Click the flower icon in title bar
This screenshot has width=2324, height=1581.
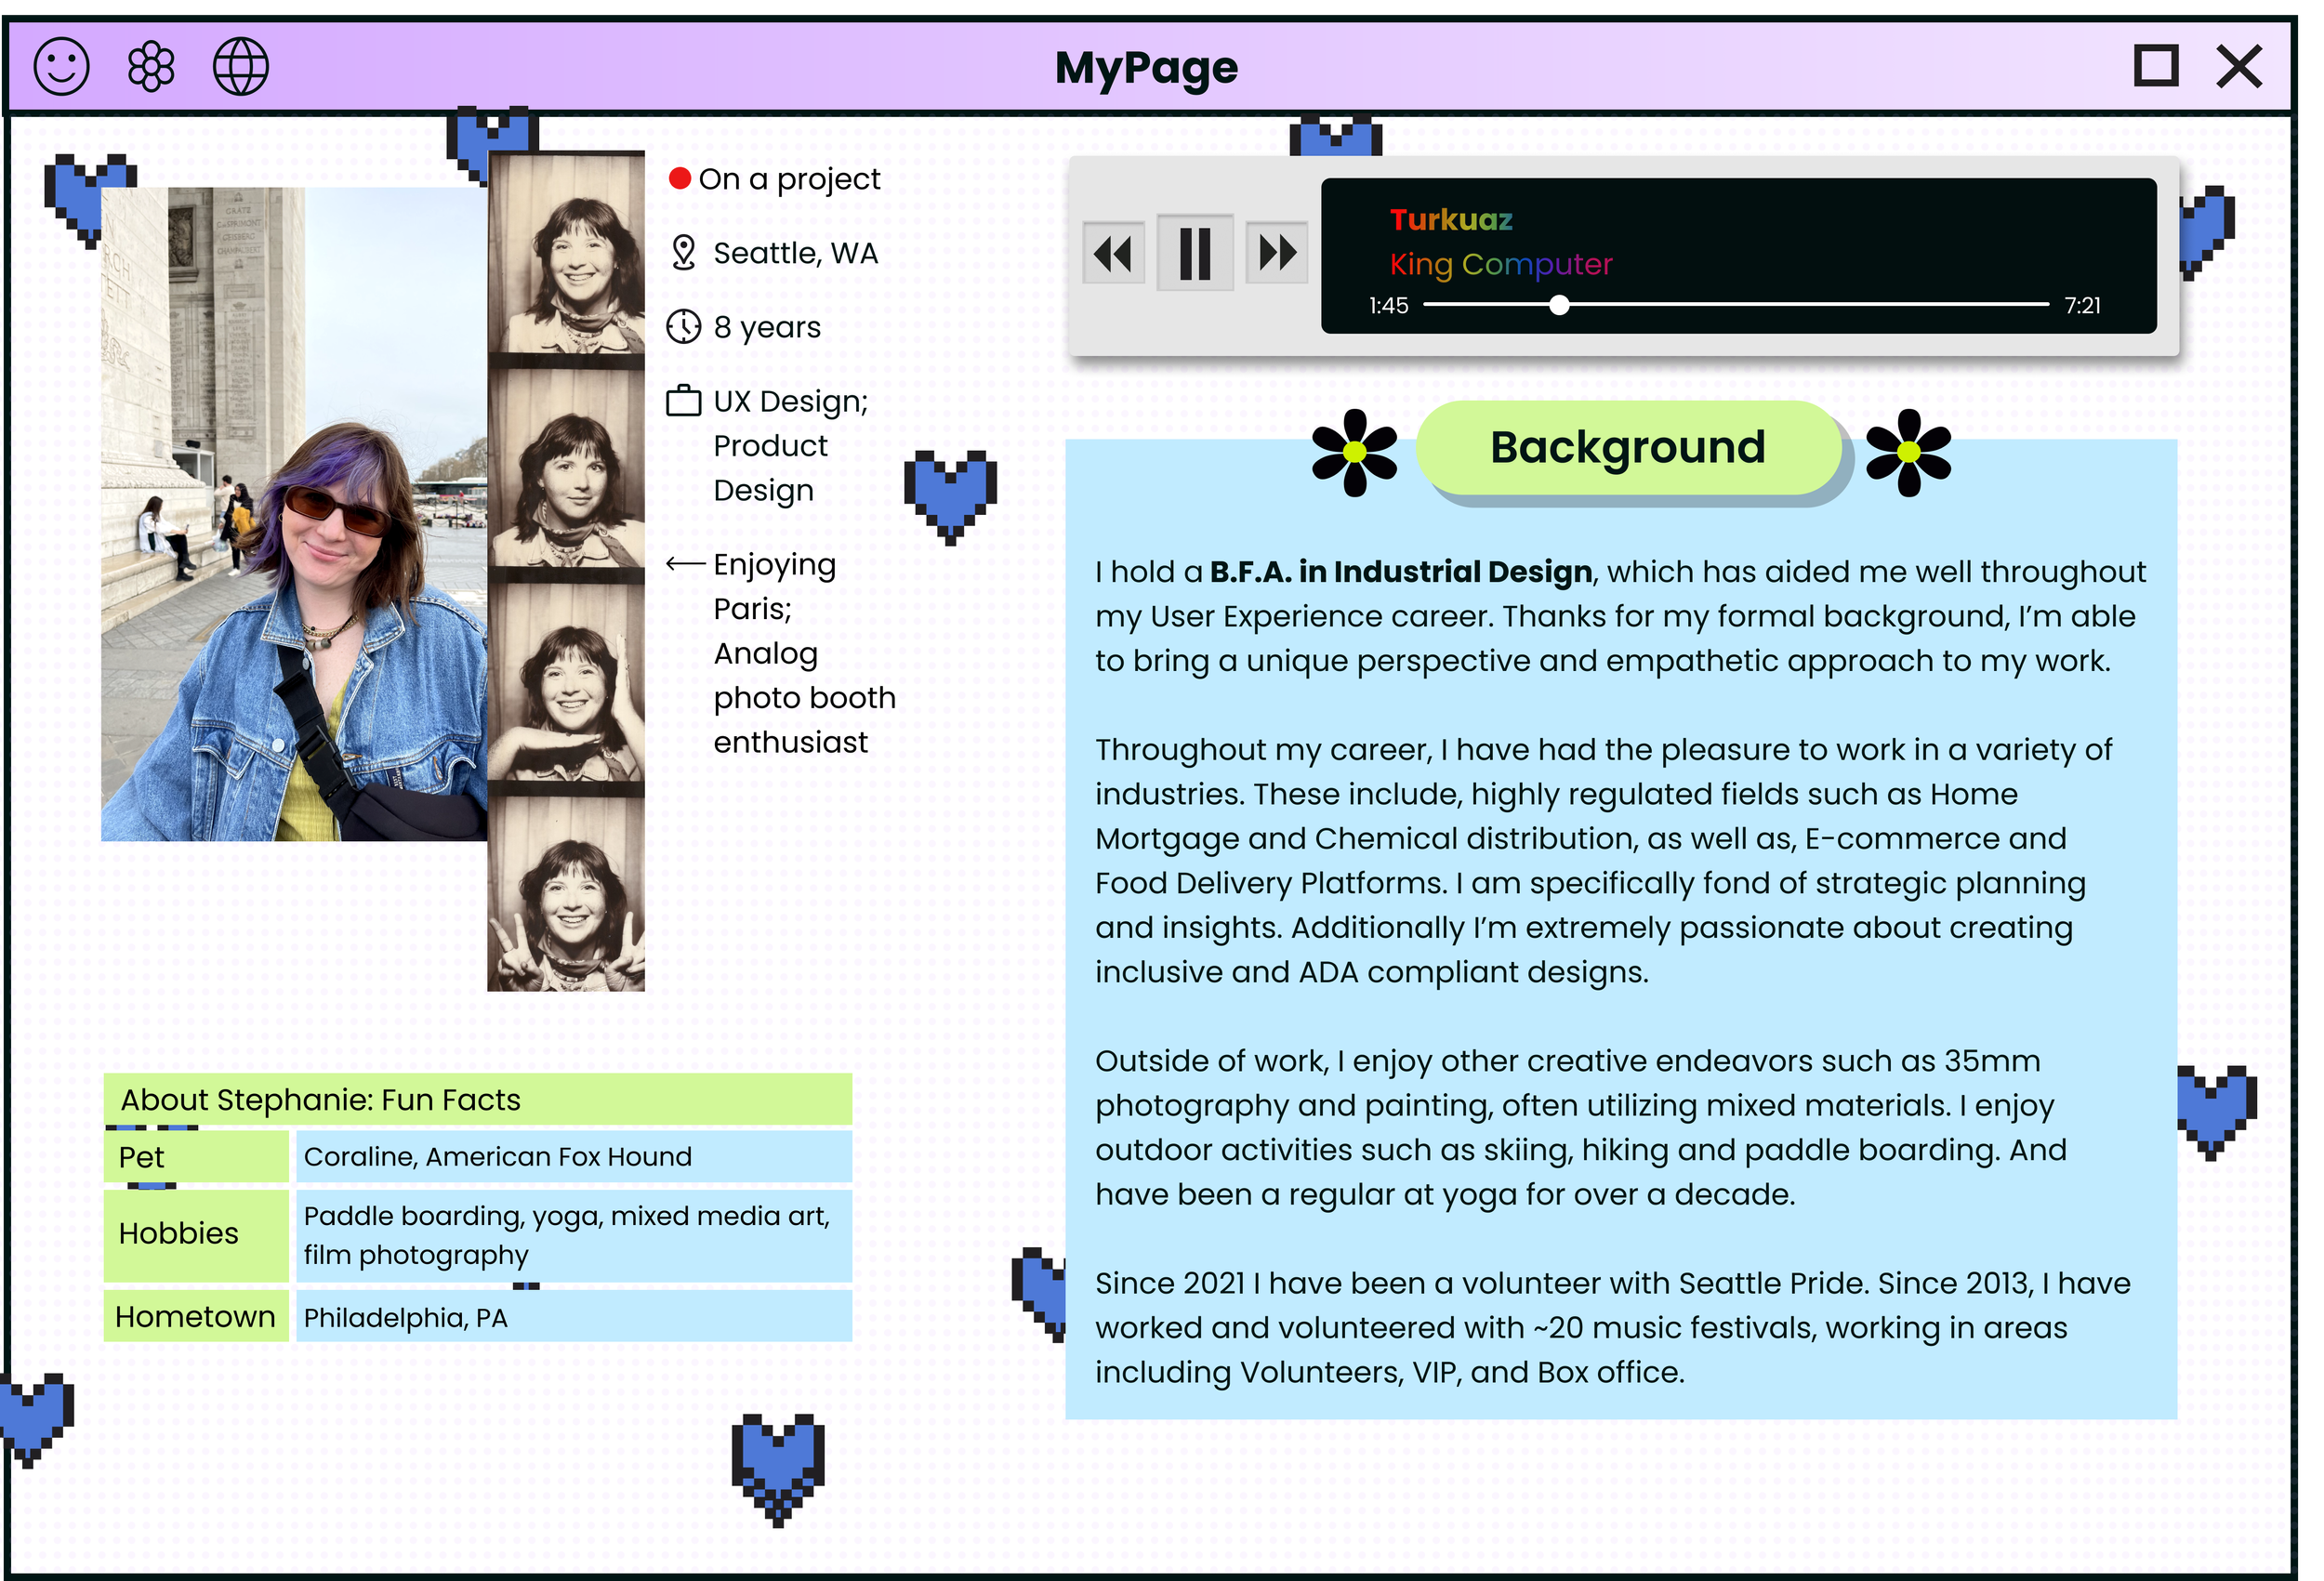[x=151, y=67]
